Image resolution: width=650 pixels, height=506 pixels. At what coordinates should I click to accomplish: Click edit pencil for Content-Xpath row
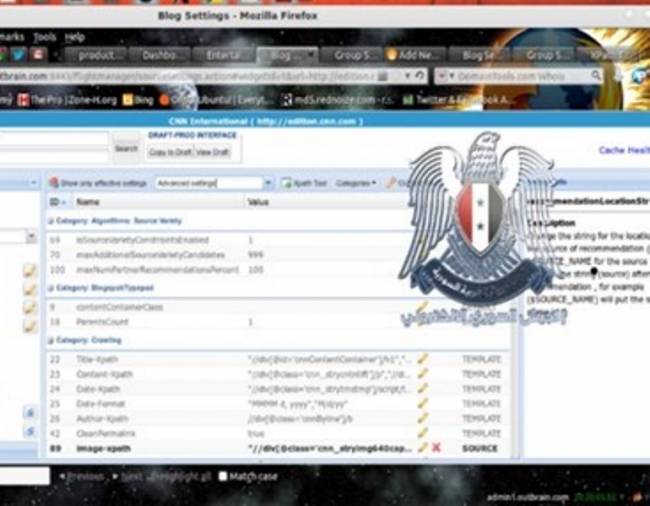click(x=422, y=374)
